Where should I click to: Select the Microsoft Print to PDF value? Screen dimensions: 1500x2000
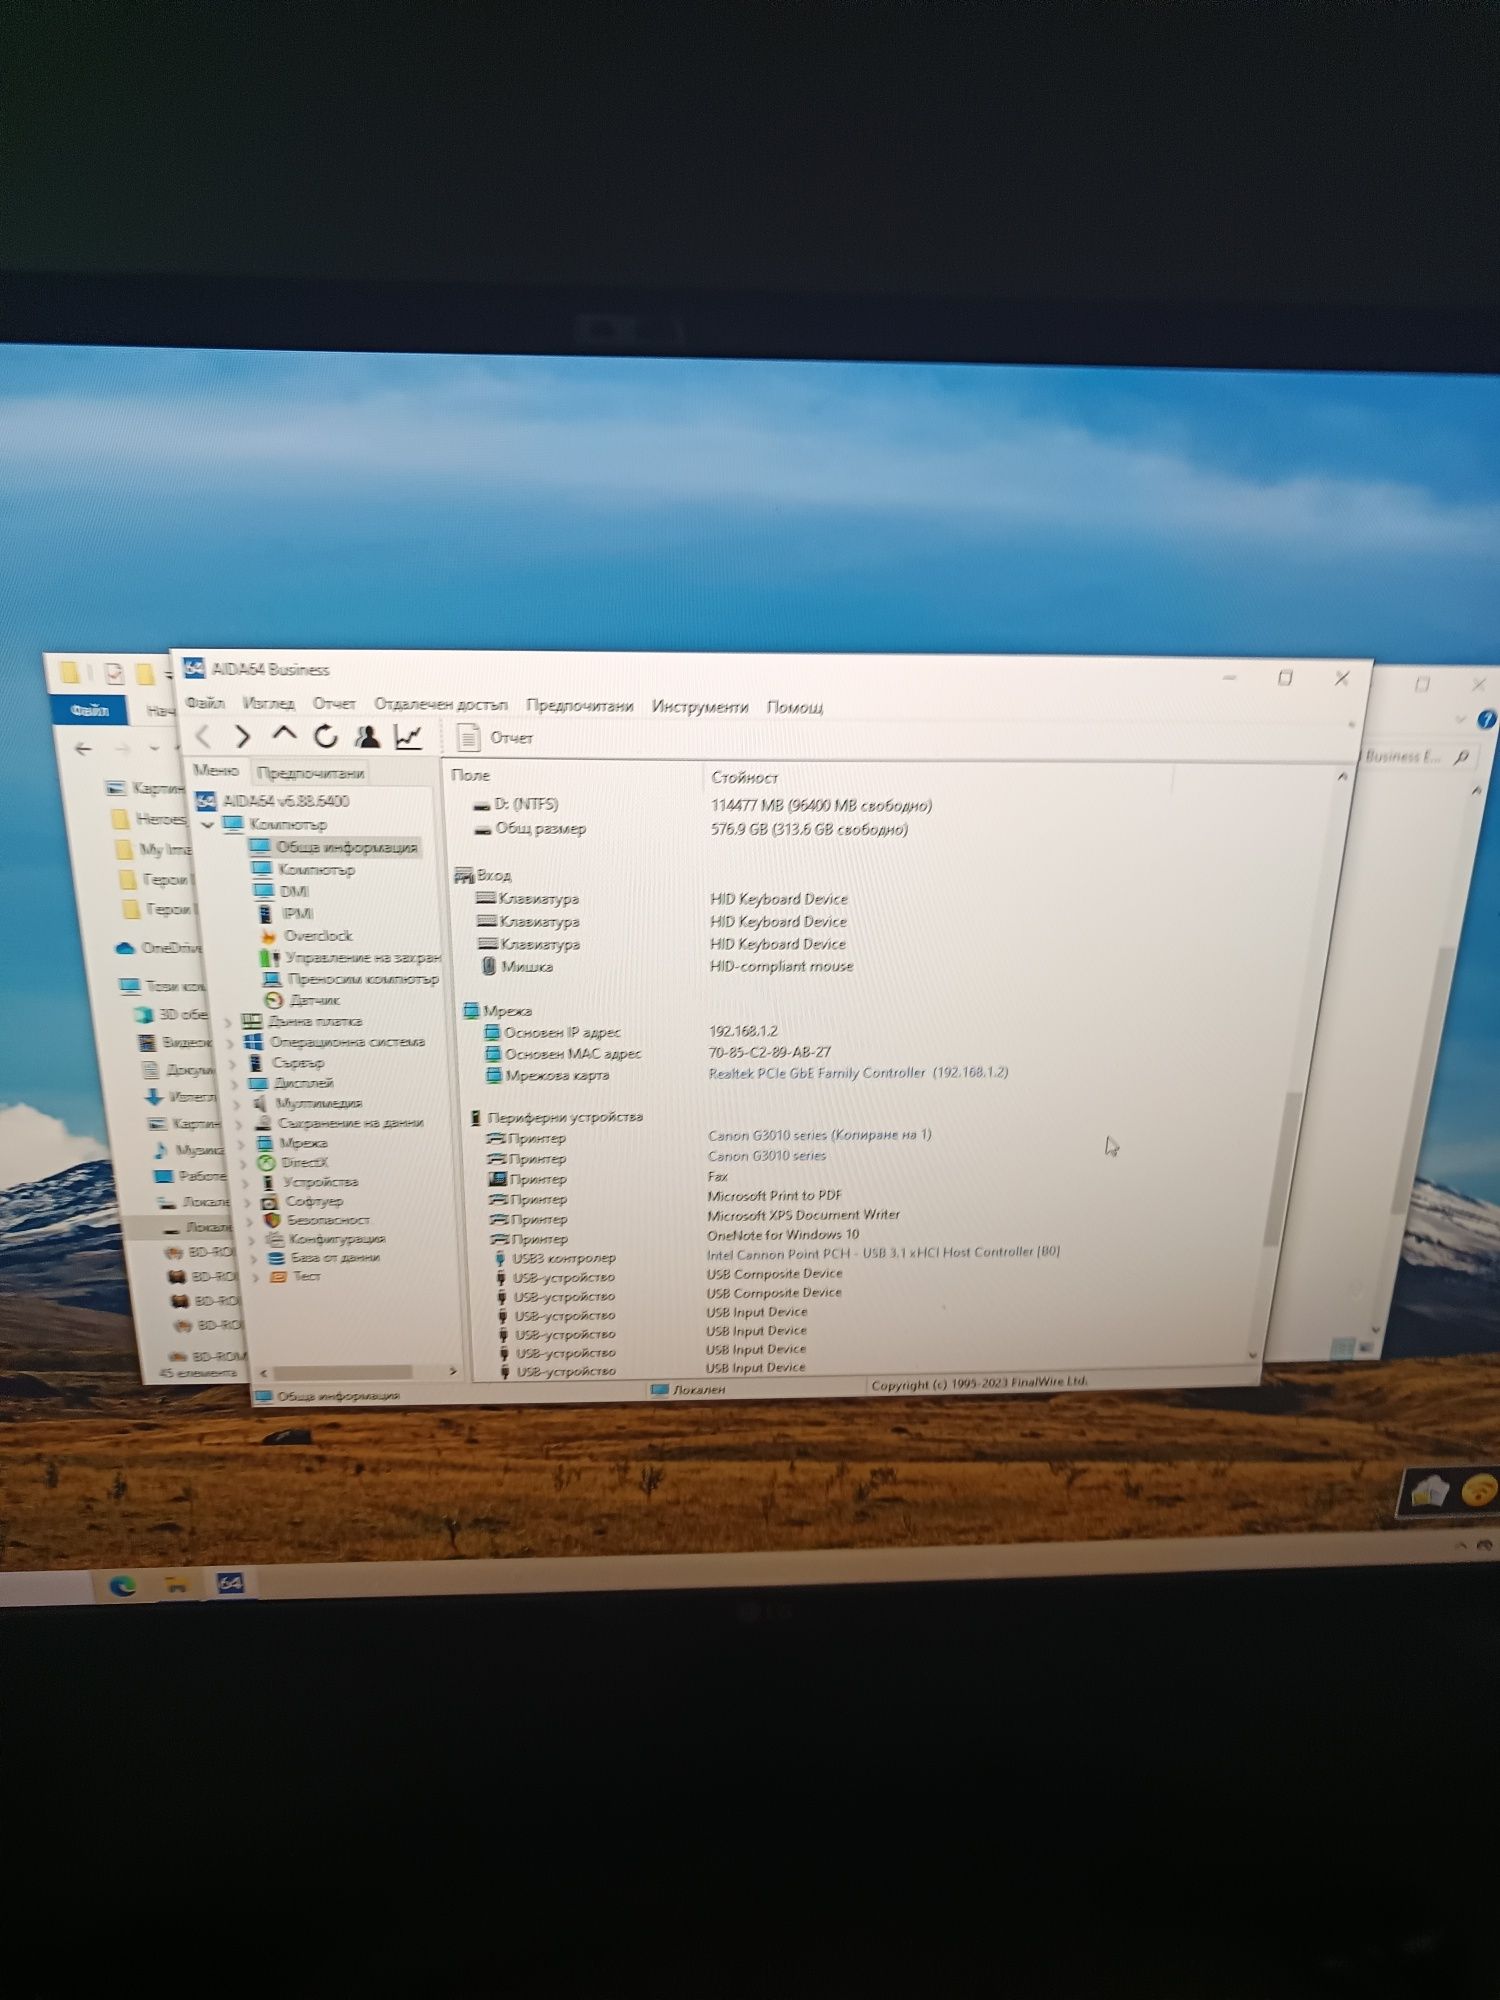point(774,1196)
